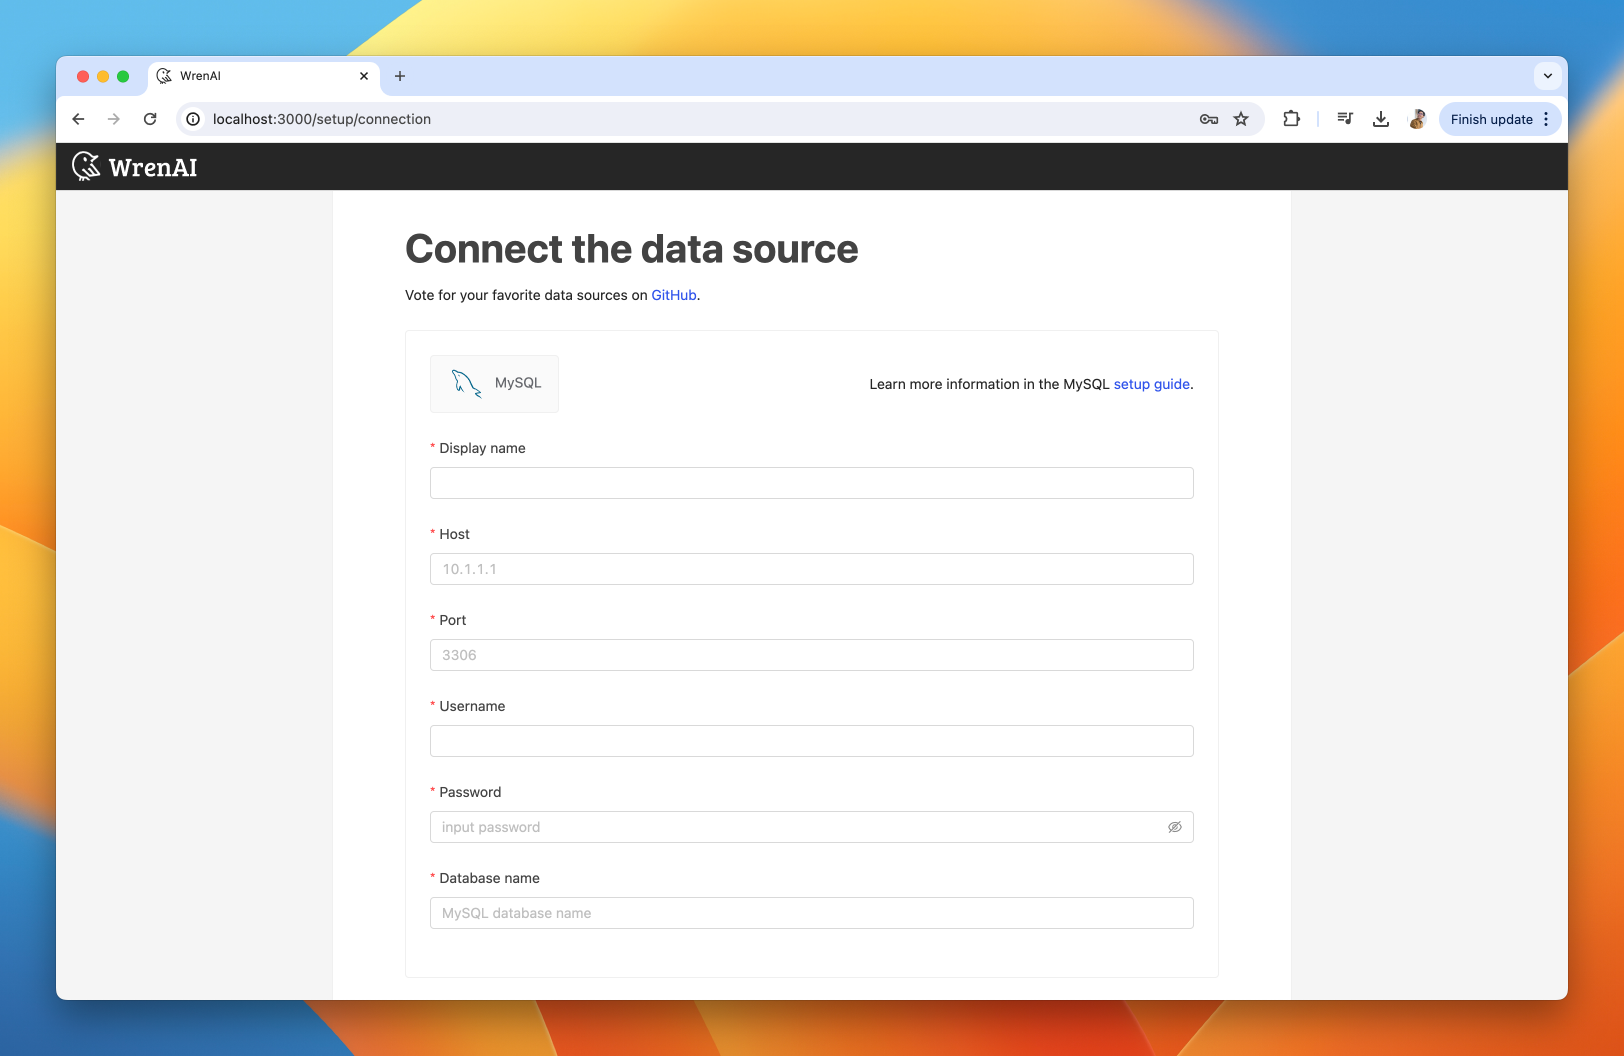Screen dimensions: 1624x1056
Task: Open site information icon in address bar
Action: 193,119
